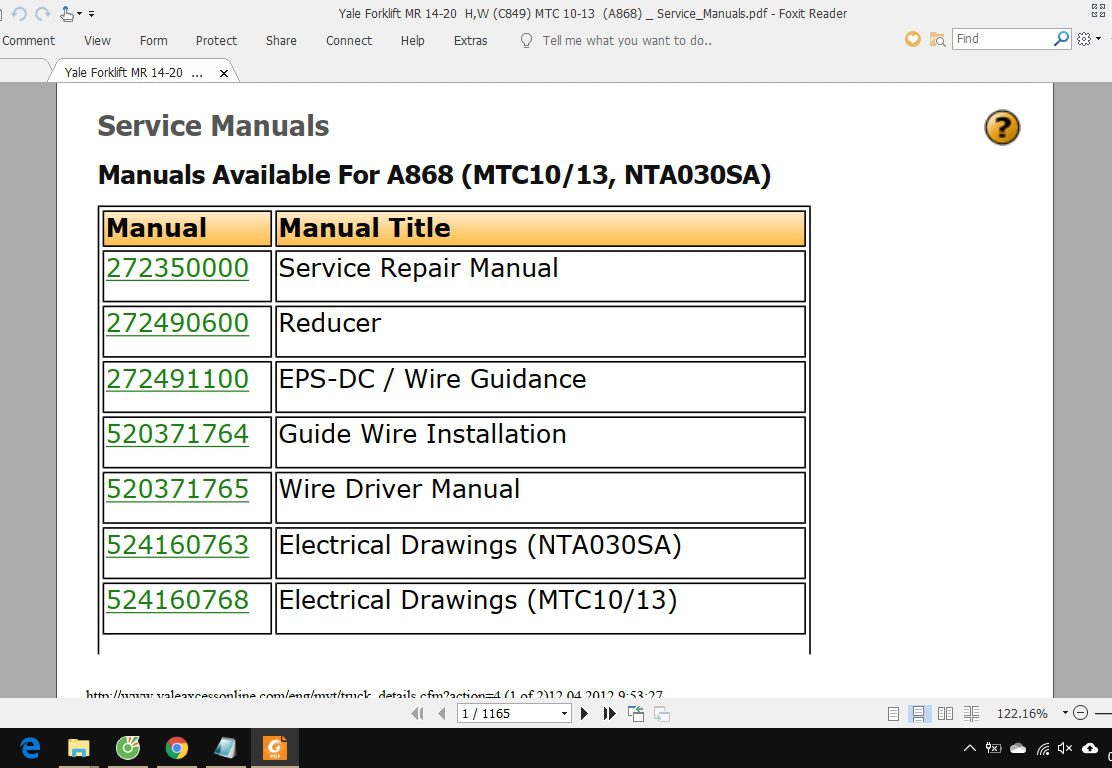1112x768 pixels.
Task: Select the Yale Forklift MR 14-20 document tab
Action: (134, 72)
